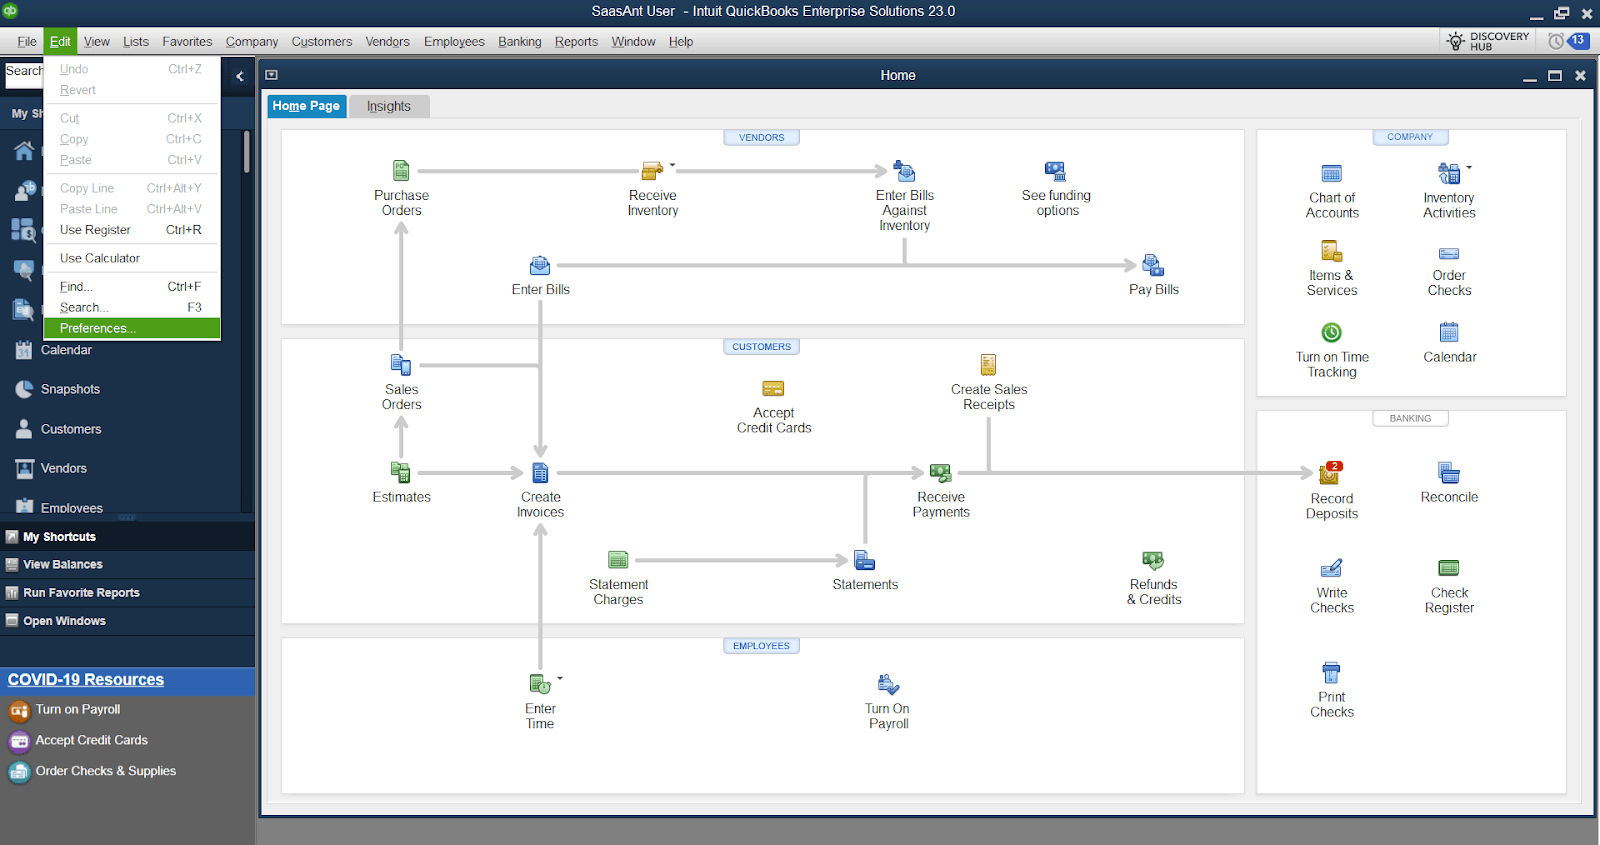
Task: Open the Enter Bills icon
Action: 540,265
